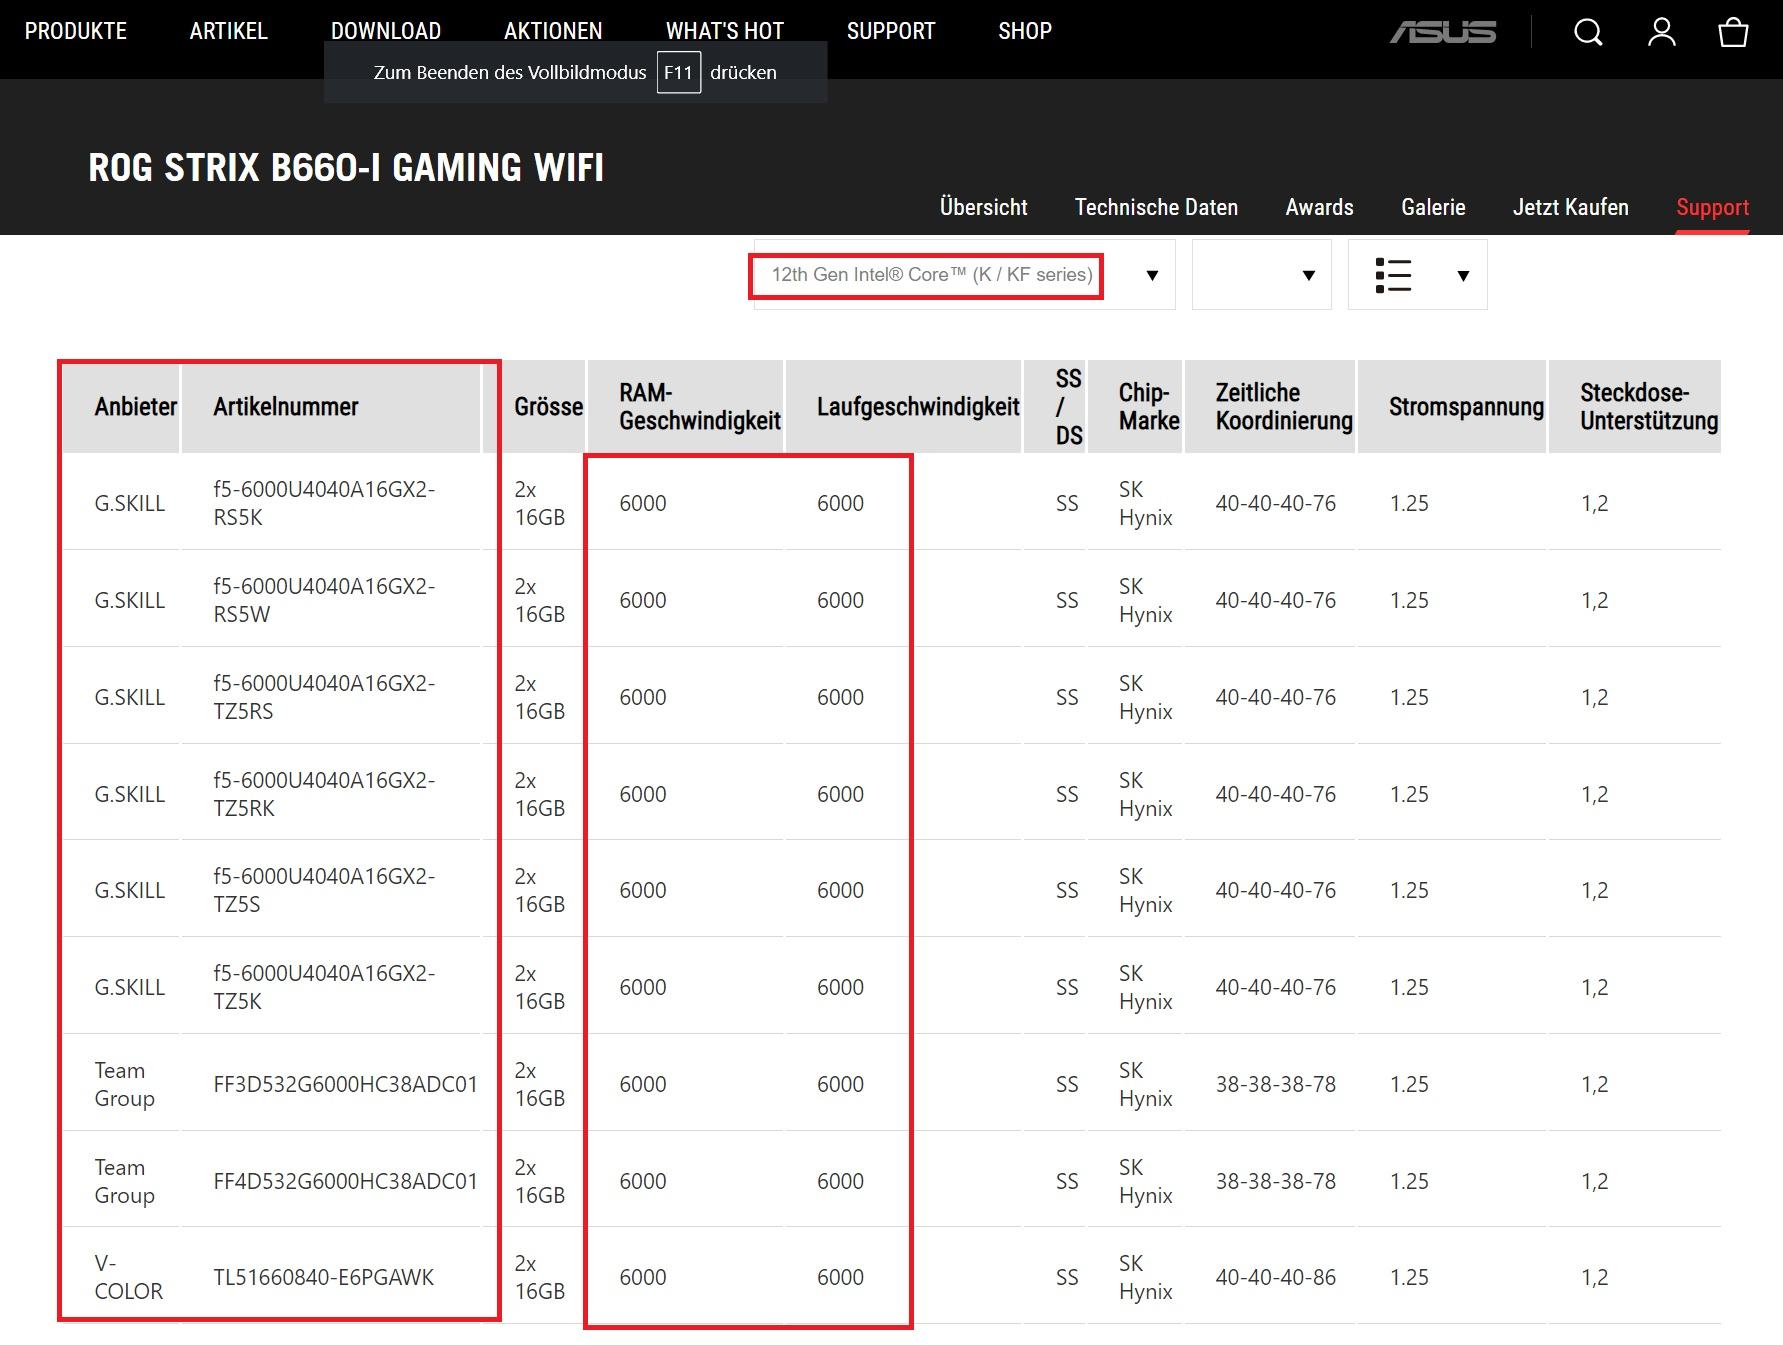This screenshot has height=1345, width=1783.
Task: Click voltage 1.25 in the RS5W row
Action: (1409, 600)
